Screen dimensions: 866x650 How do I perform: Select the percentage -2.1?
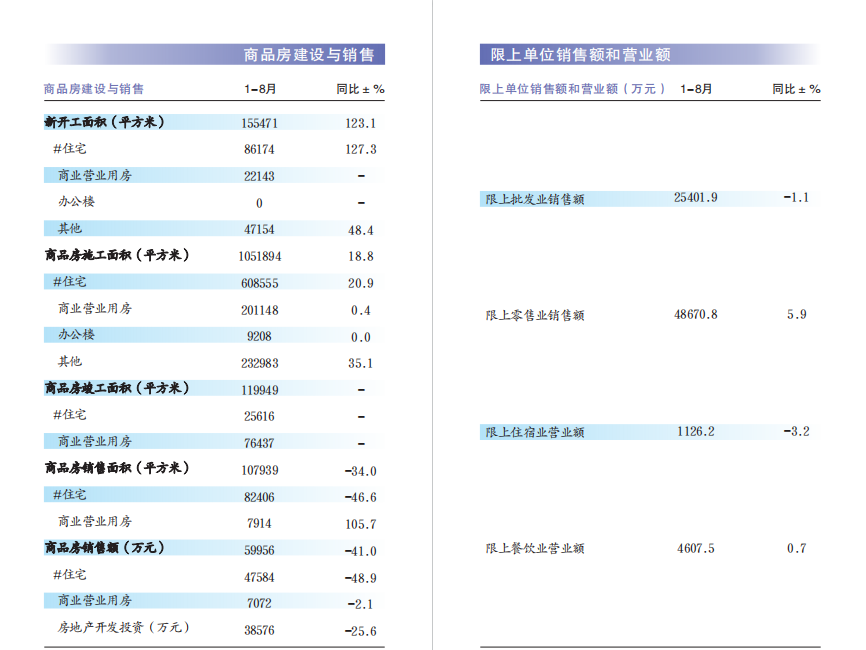click(361, 604)
